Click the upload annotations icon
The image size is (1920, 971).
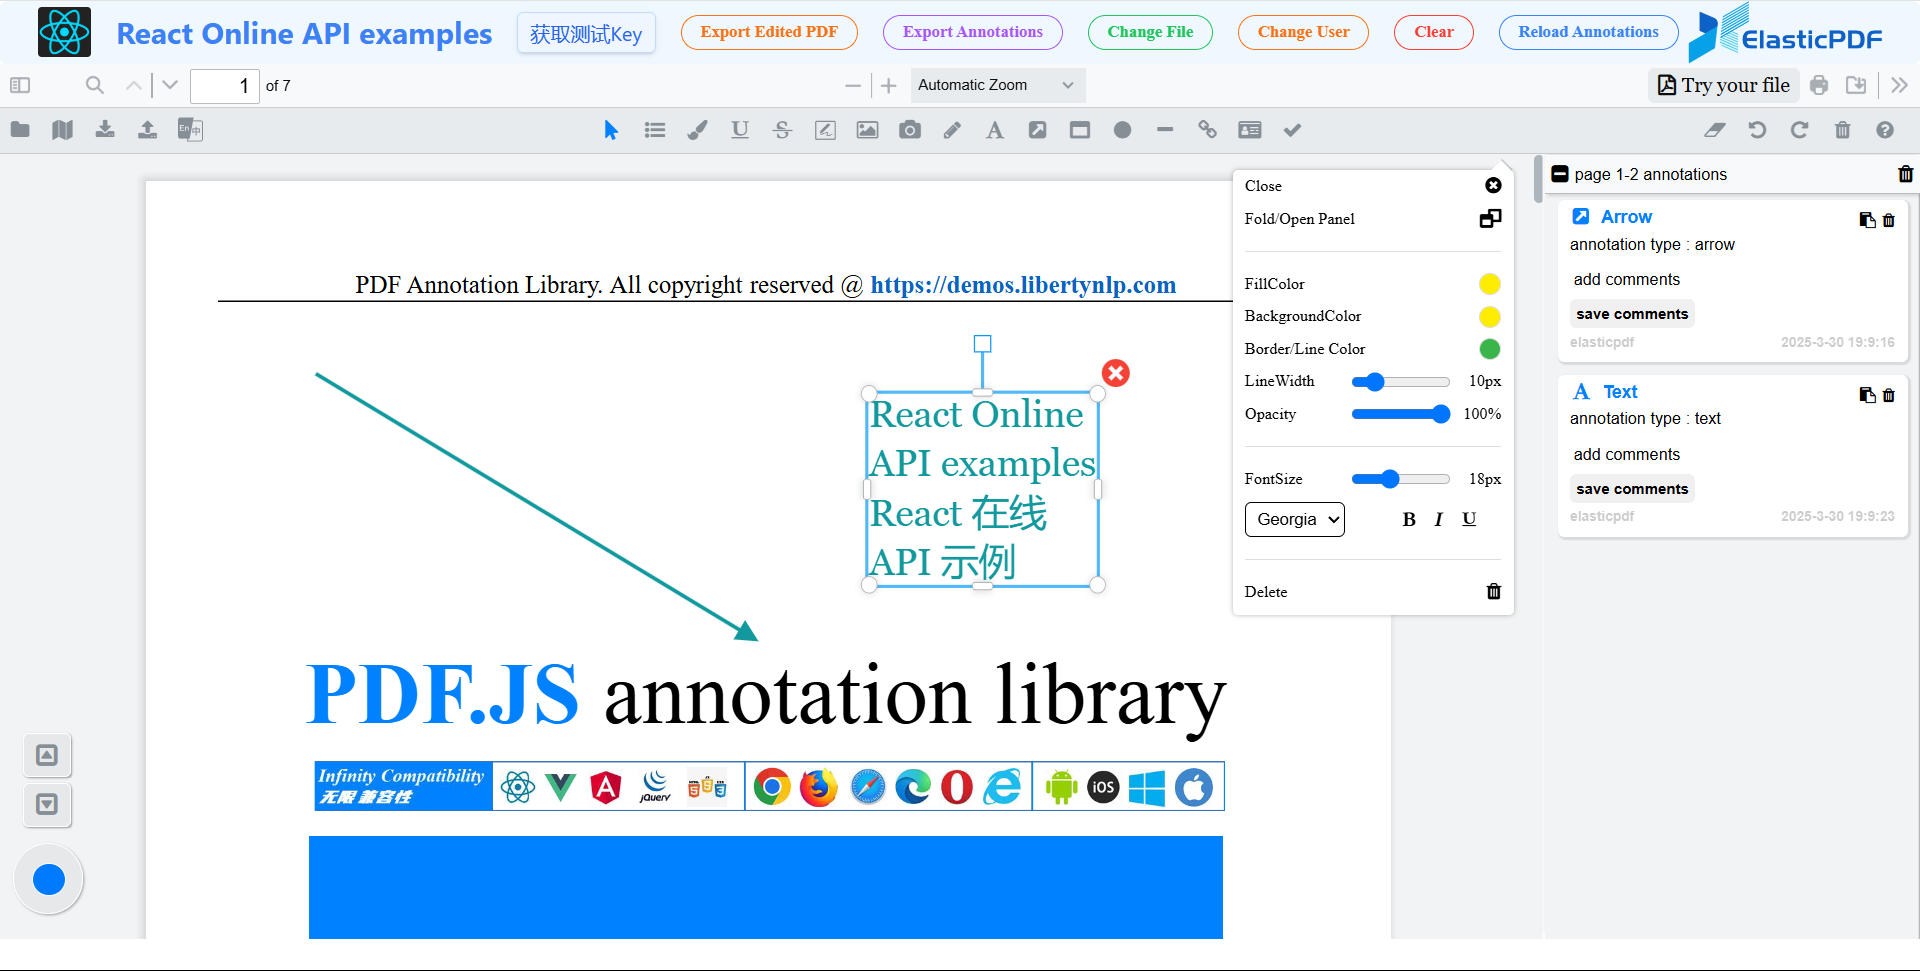[147, 130]
